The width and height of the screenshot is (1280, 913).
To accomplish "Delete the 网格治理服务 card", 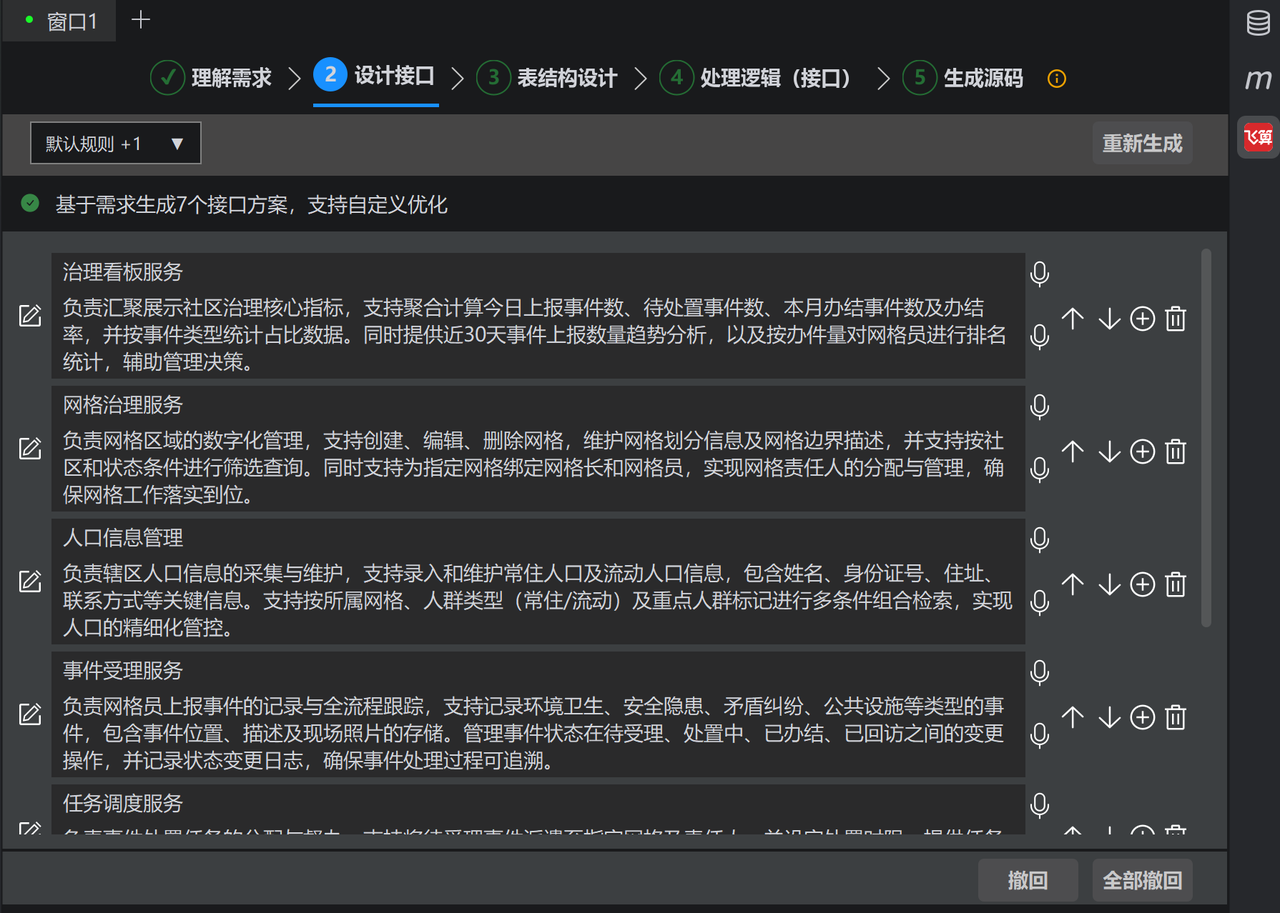I will coord(1176,451).
